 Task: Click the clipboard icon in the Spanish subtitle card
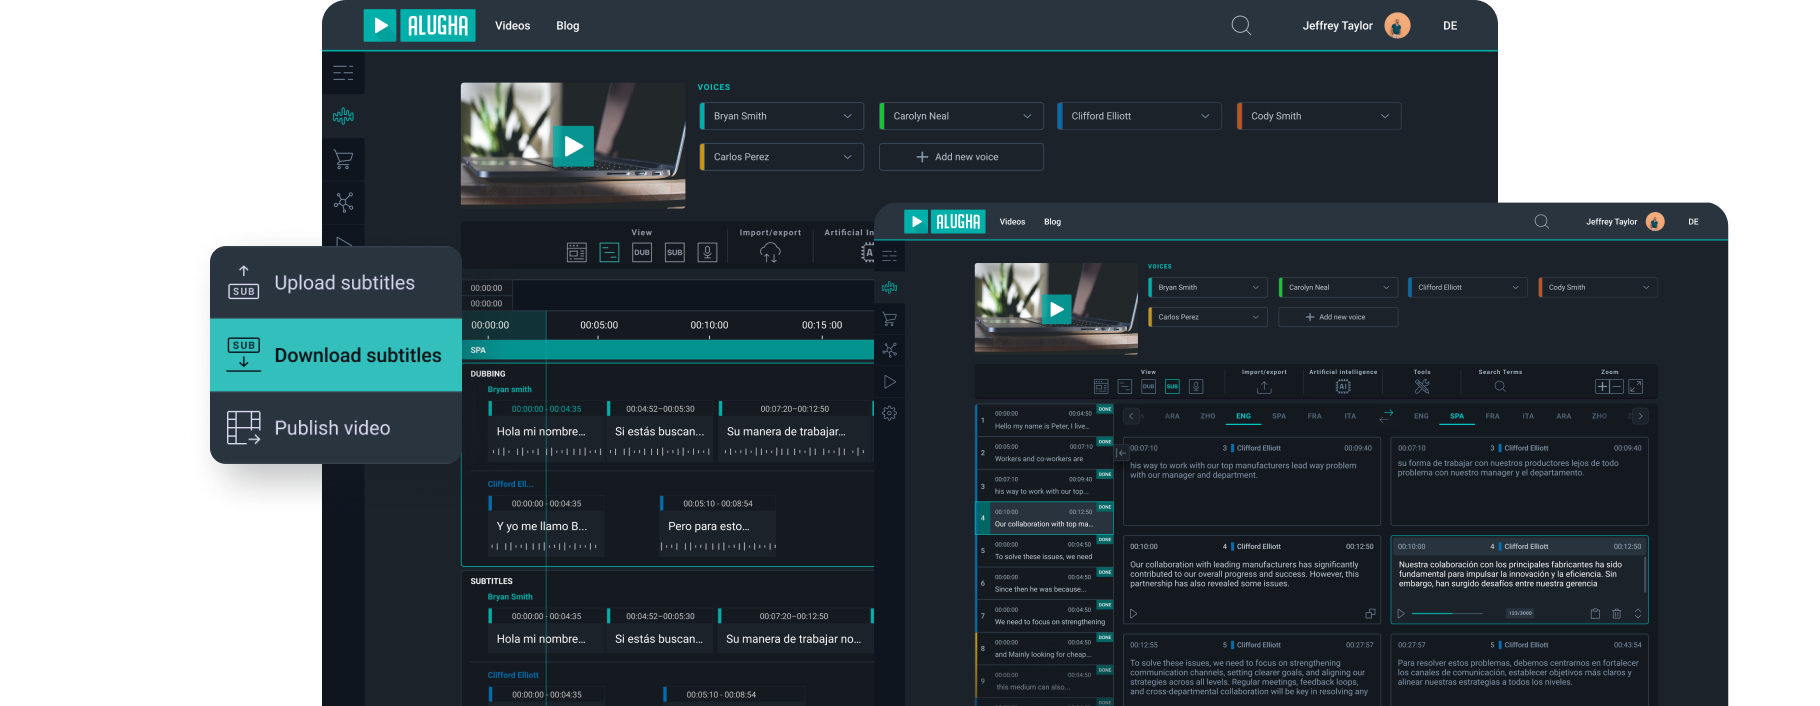(1595, 614)
